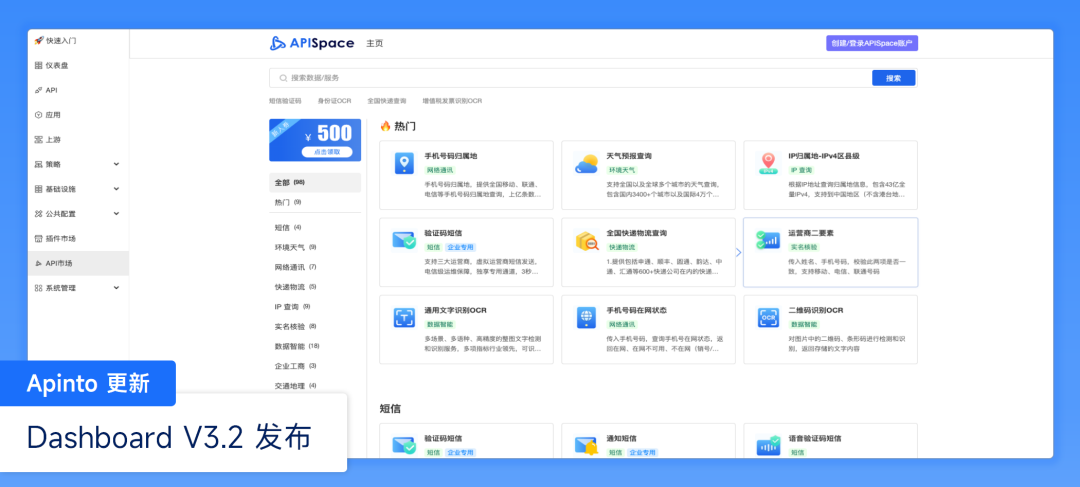Click the 点击领取 button on the 500 banner
Viewport: 1080px width, 487px height.
point(326,152)
